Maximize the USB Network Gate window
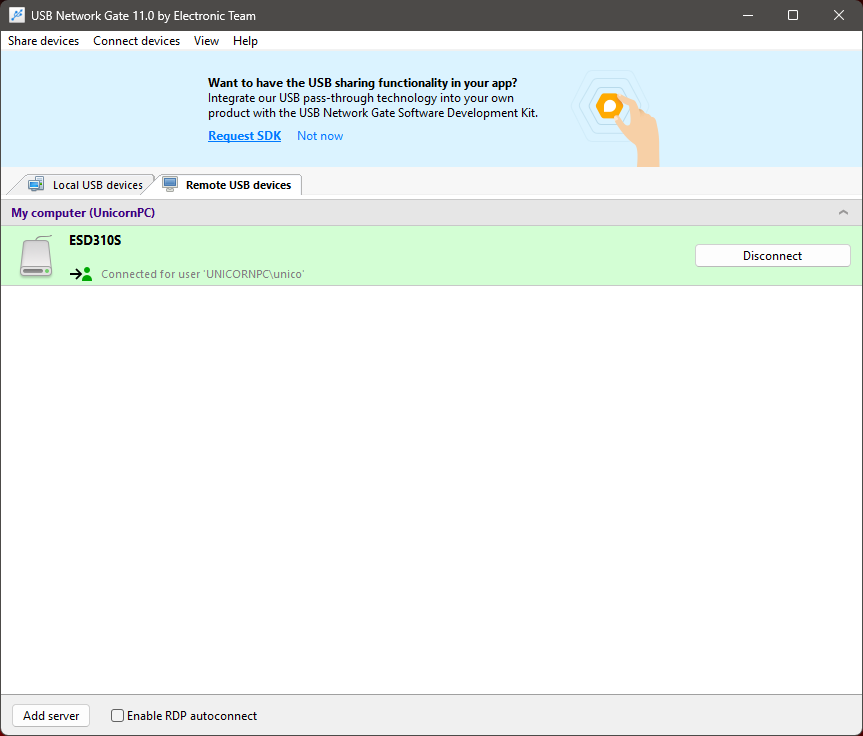The width and height of the screenshot is (863, 736). (x=793, y=15)
